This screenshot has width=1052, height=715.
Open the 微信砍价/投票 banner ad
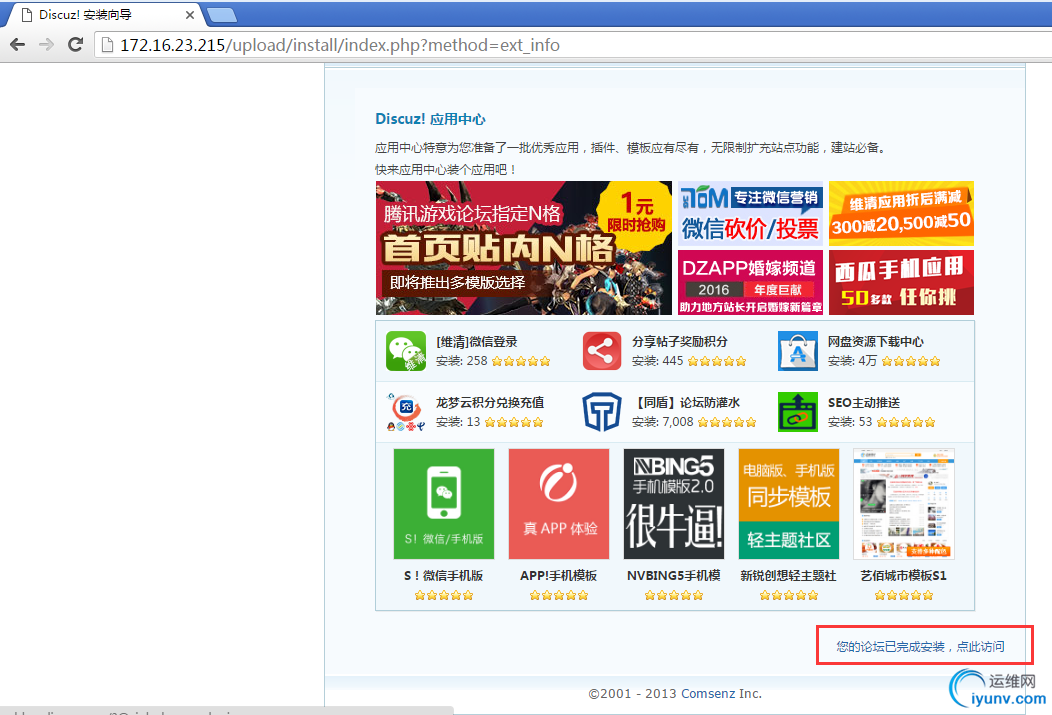[750, 213]
